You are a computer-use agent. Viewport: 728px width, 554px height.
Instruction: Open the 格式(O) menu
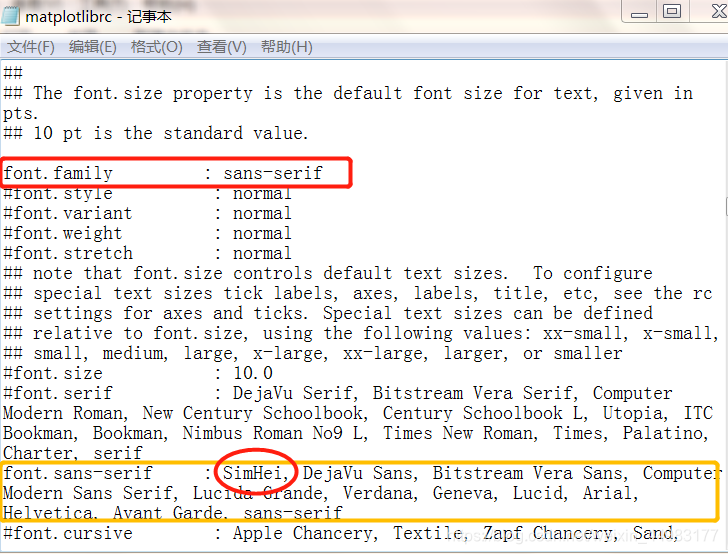(156, 47)
